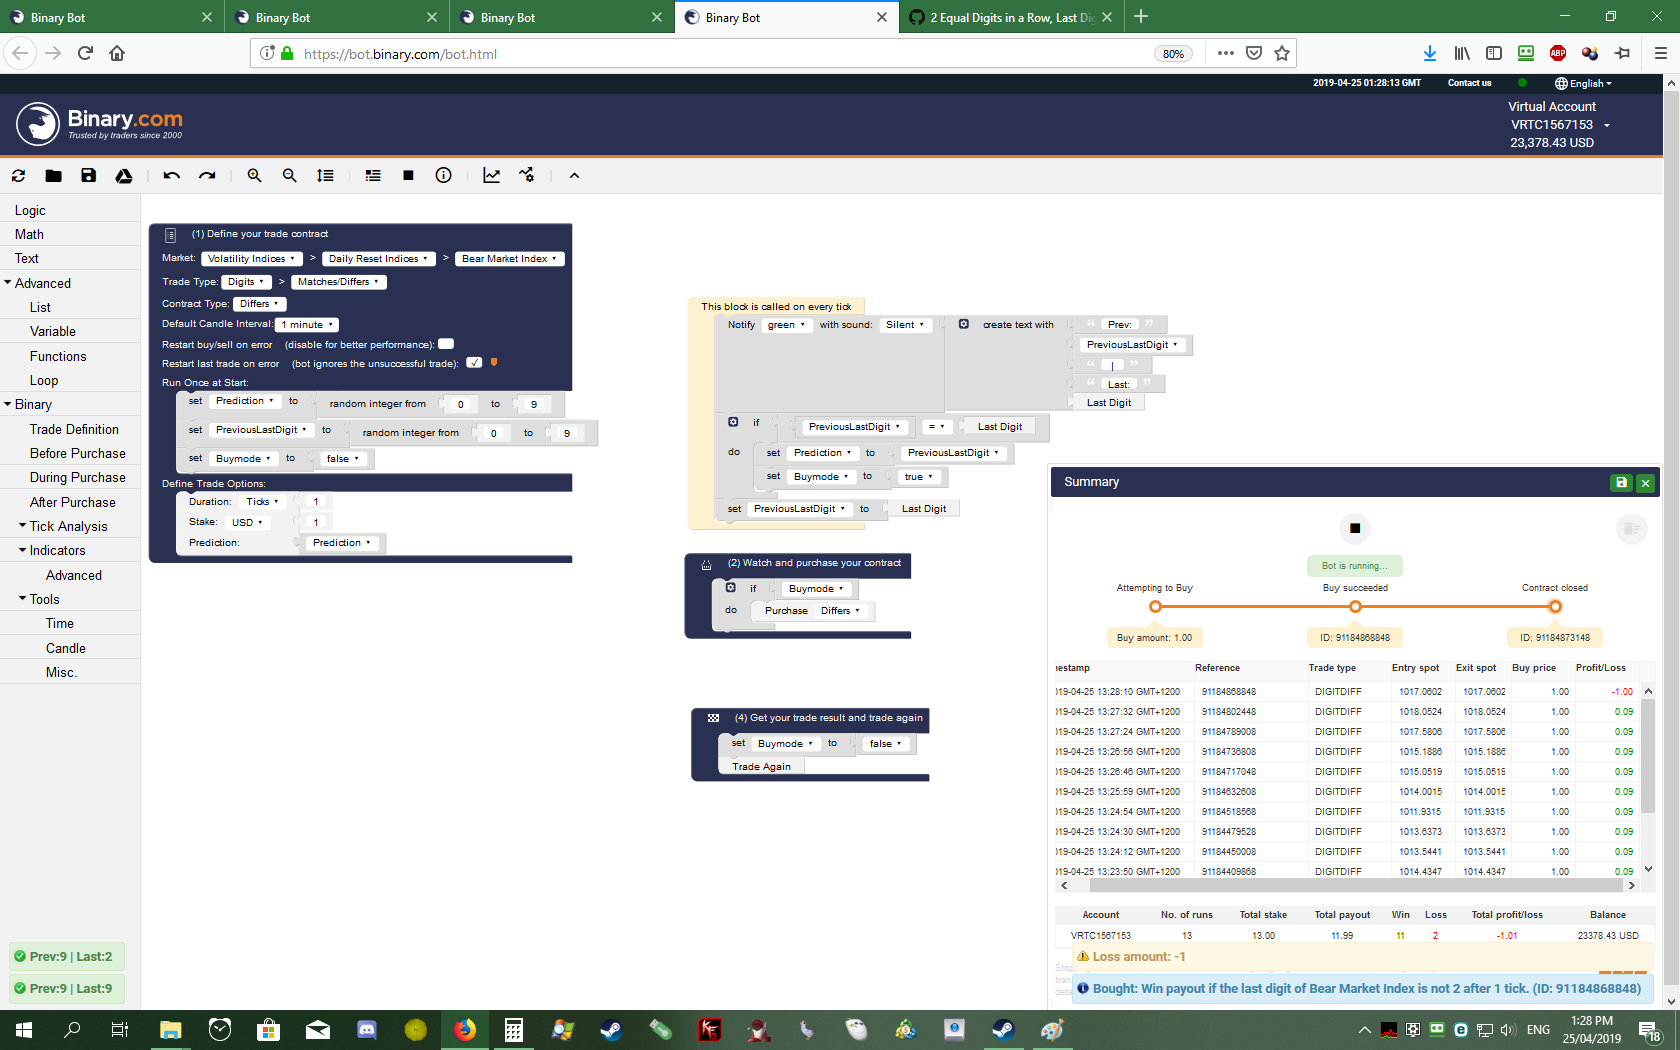
Task: Open a saved strategy with the folder icon
Action: 53,175
